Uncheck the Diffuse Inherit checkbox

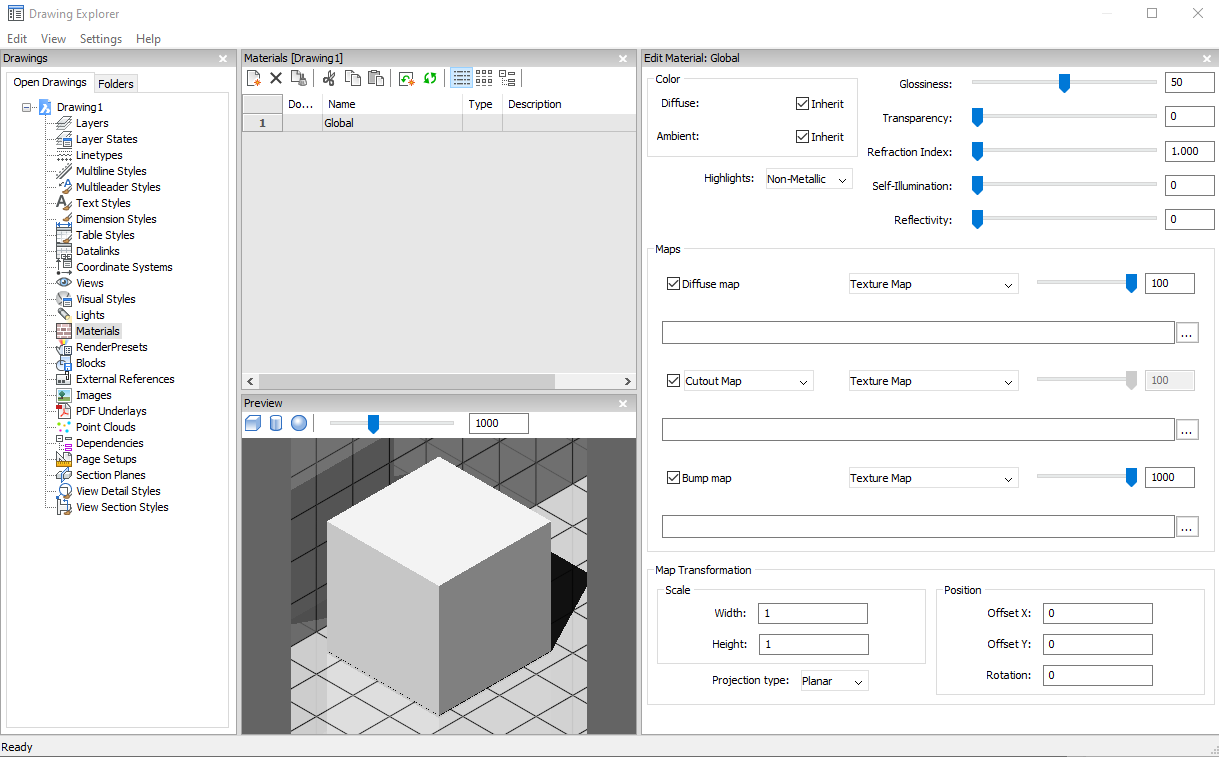802,104
